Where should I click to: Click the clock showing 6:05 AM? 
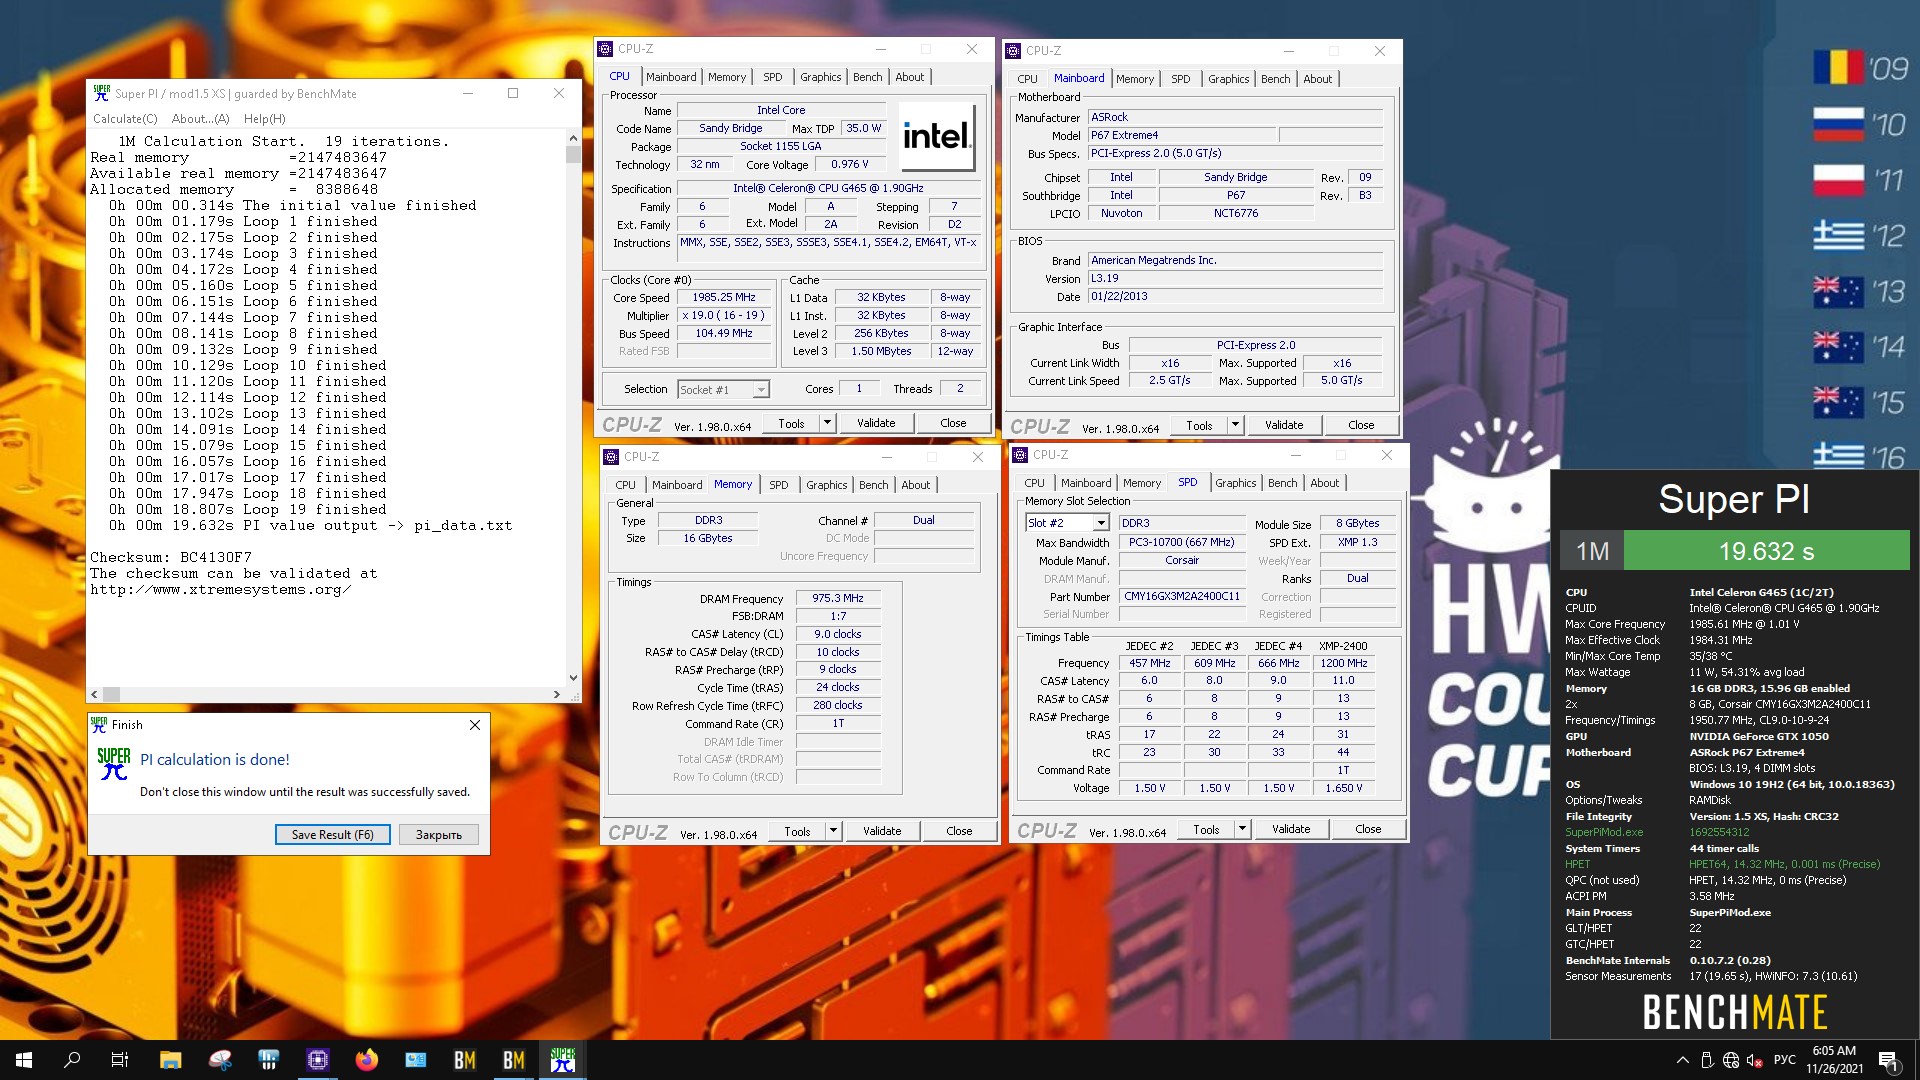tap(1834, 1051)
